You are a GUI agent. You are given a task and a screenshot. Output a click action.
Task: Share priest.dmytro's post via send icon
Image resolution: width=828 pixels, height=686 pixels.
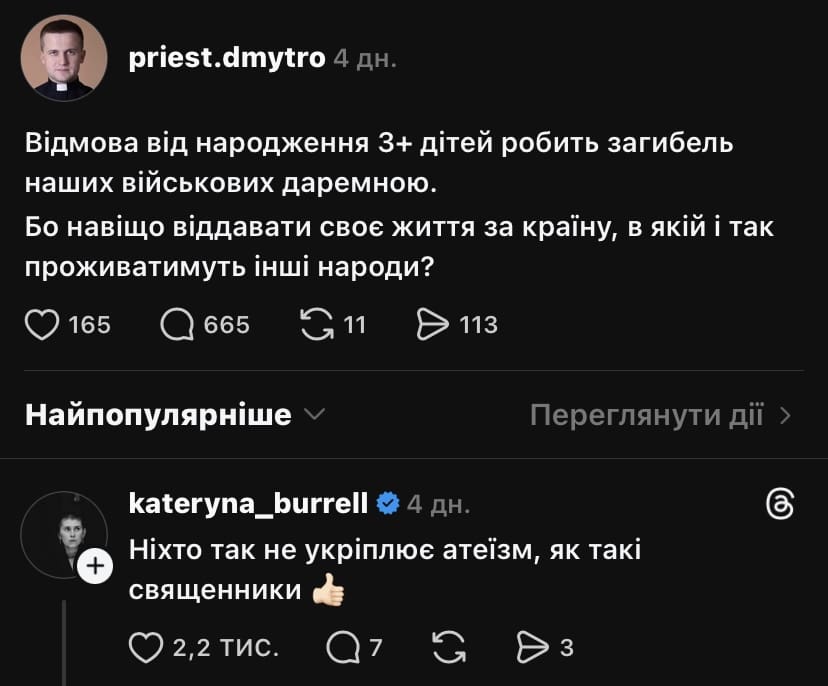pos(432,324)
